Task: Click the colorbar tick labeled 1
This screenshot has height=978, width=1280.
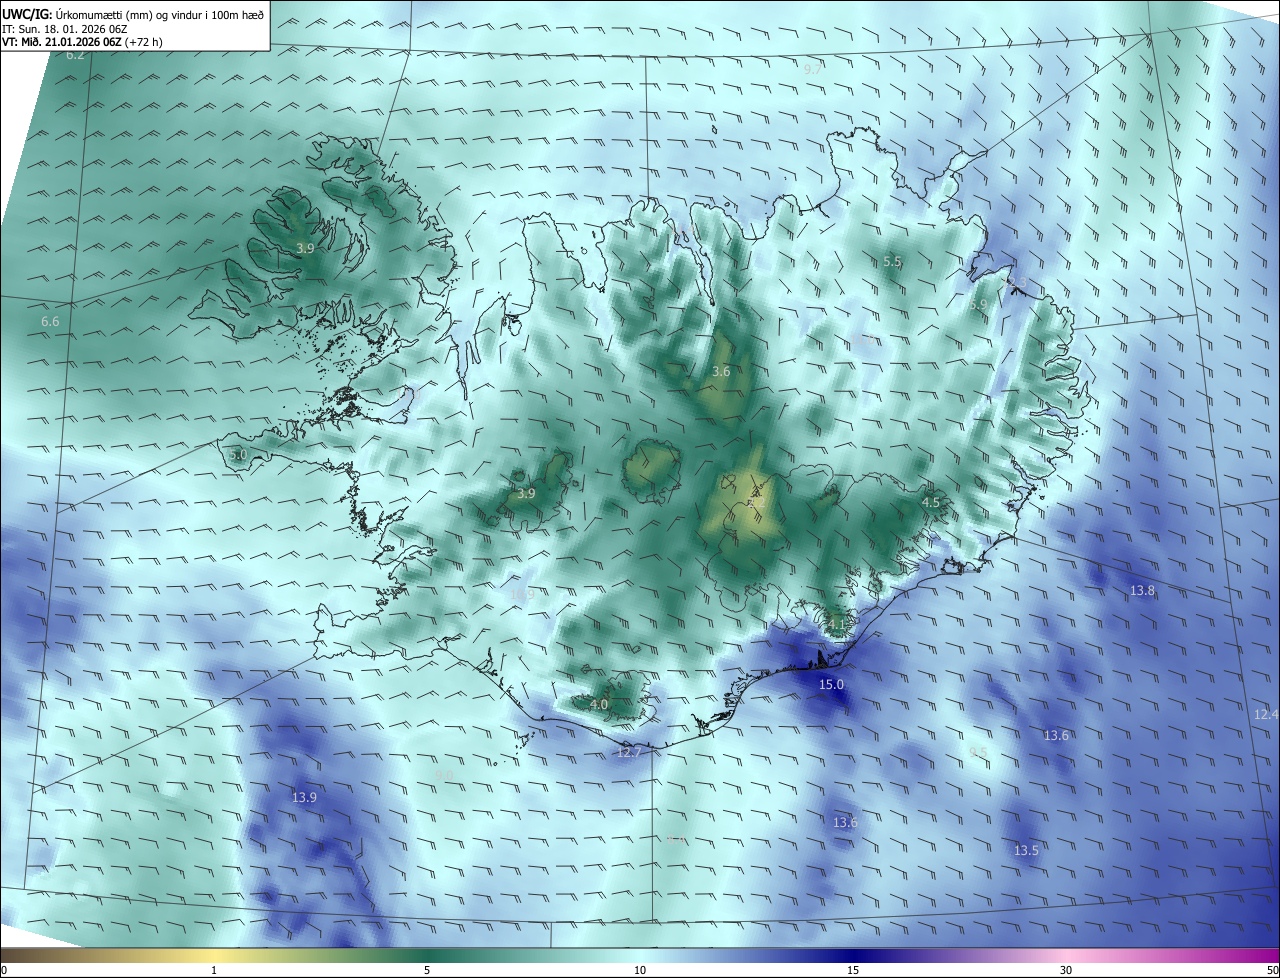Action: (x=214, y=970)
